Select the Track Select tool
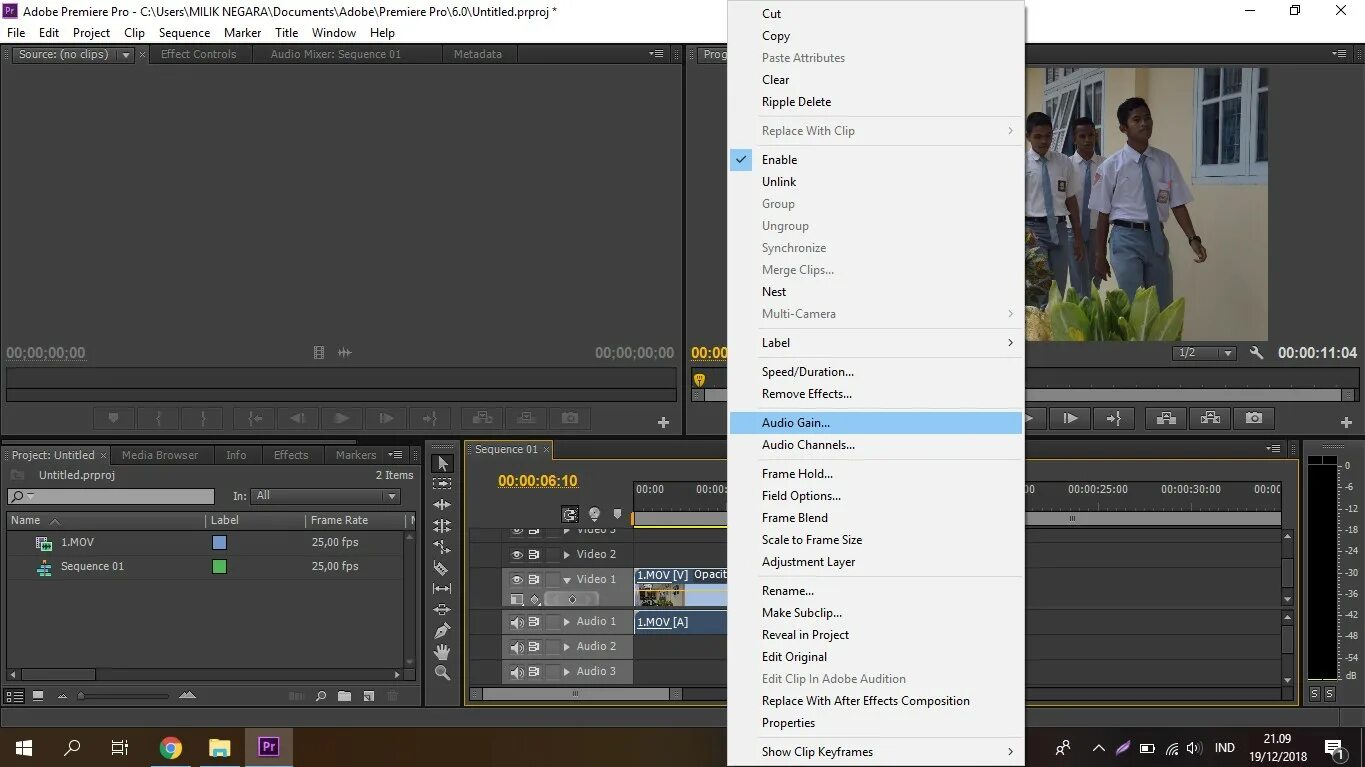This screenshot has height=767, width=1365. [x=442, y=484]
